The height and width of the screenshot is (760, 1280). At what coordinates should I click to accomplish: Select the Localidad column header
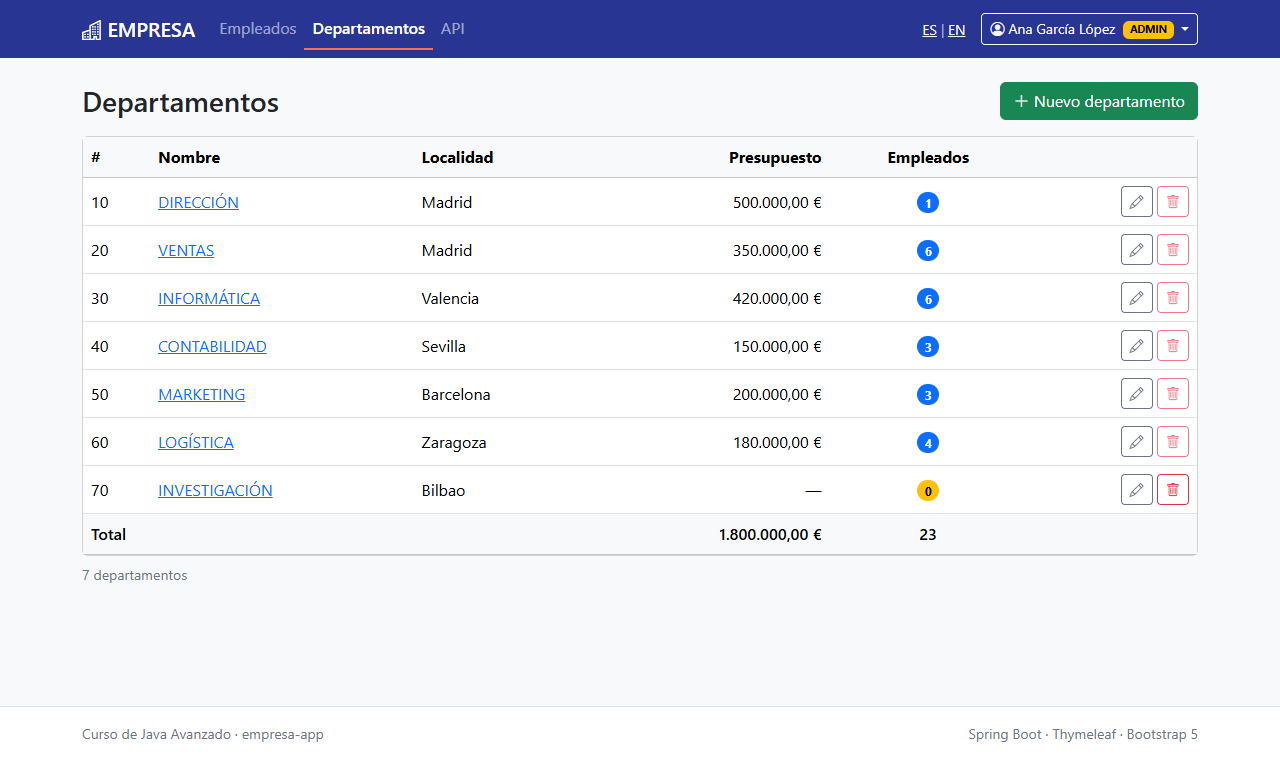point(457,157)
